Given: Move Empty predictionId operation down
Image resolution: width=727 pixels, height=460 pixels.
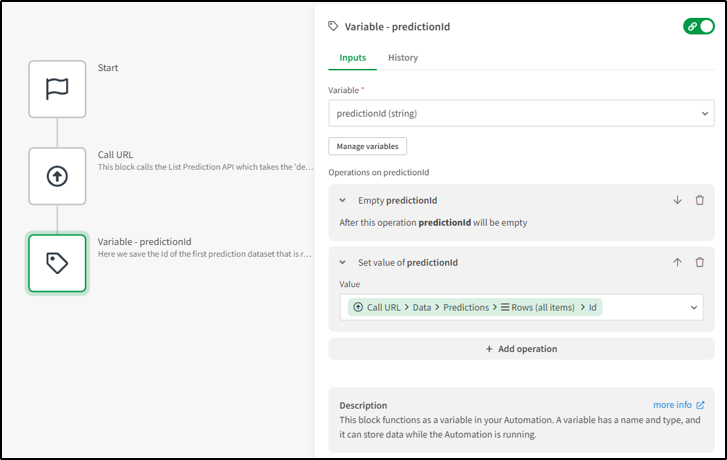Looking at the screenshot, I should (x=677, y=200).
